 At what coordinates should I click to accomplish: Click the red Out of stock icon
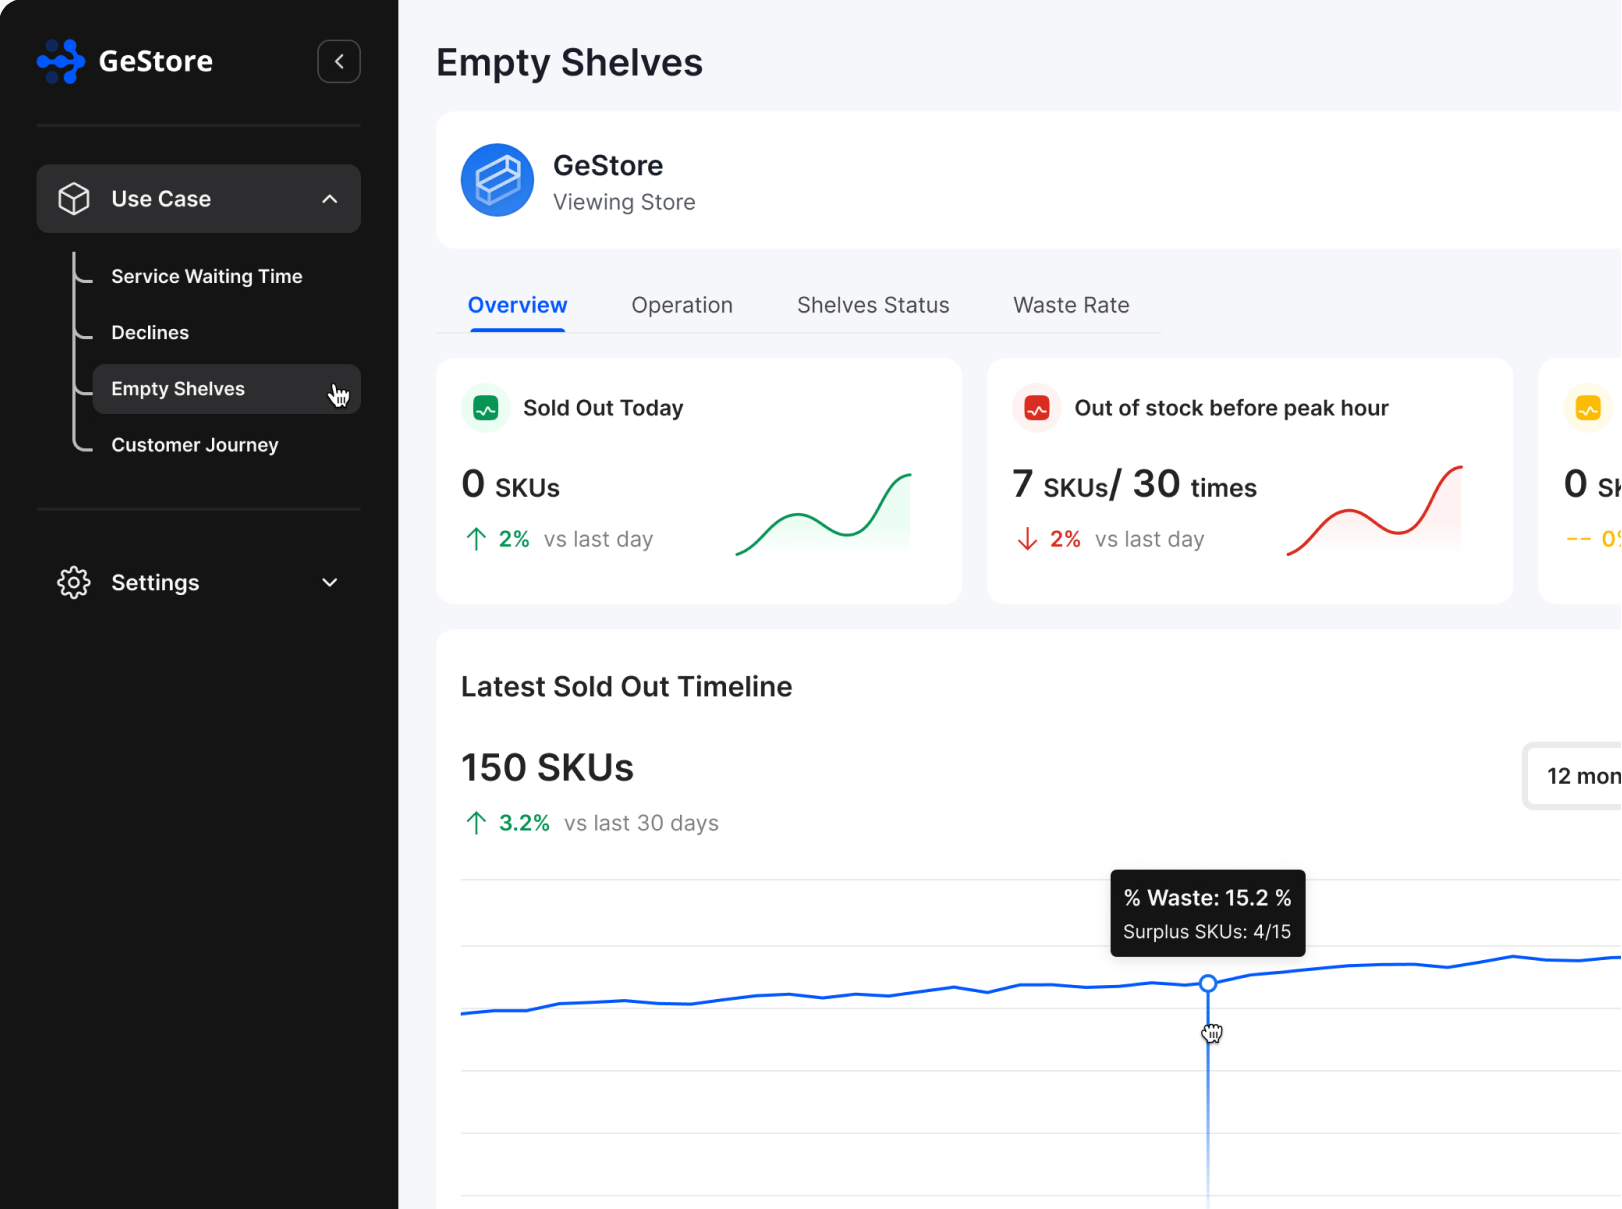1037,408
